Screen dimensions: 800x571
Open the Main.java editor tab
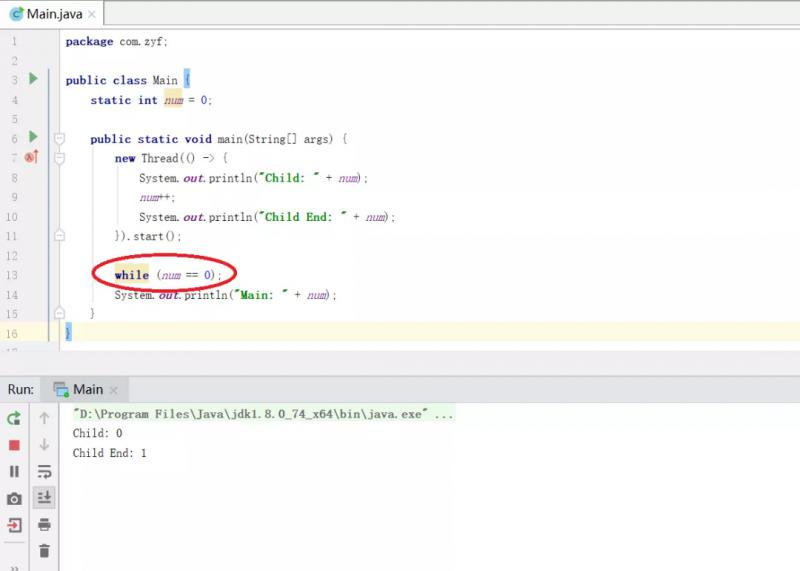pyautogui.click(x=54, y=14)
